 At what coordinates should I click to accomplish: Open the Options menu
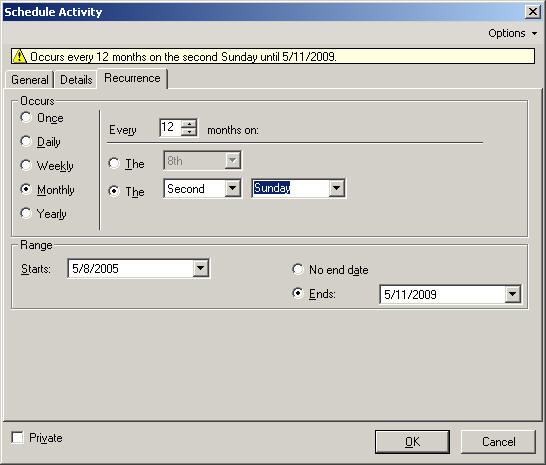tap(513, 33)
